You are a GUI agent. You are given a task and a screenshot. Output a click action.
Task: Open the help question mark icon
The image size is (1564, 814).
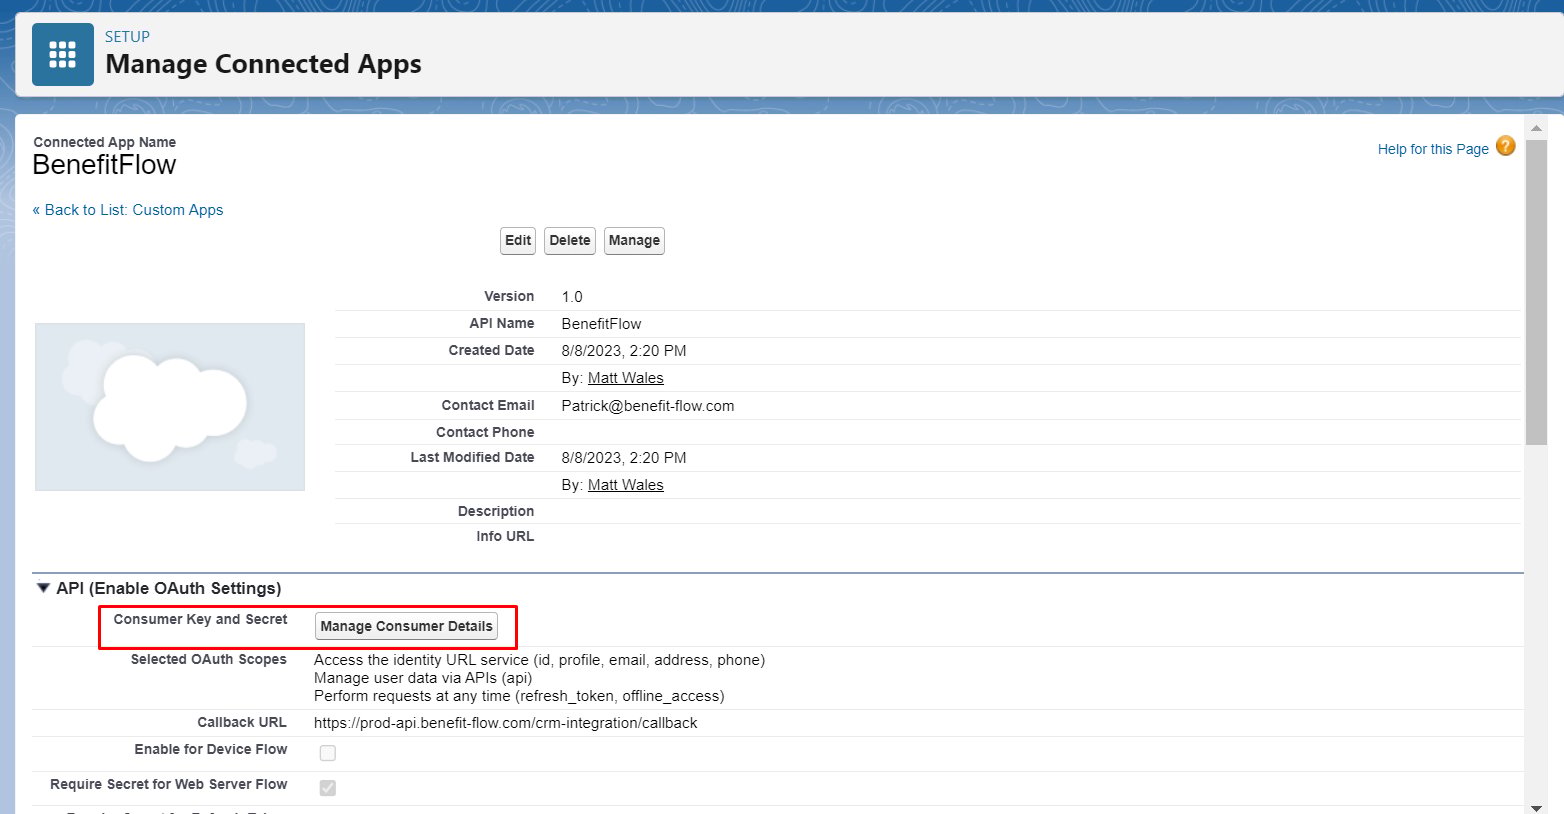coord(1505,146)
